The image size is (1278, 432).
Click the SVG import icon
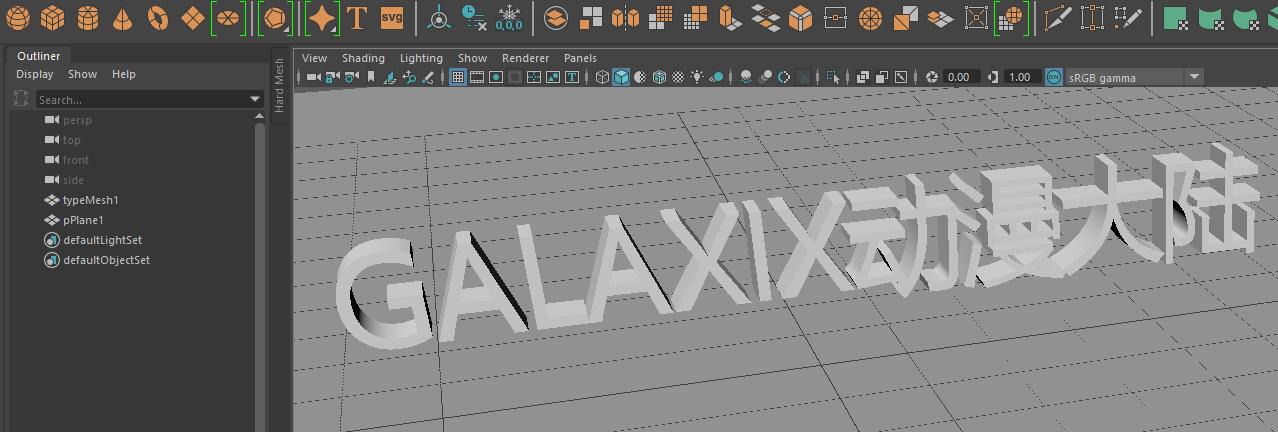392,17
